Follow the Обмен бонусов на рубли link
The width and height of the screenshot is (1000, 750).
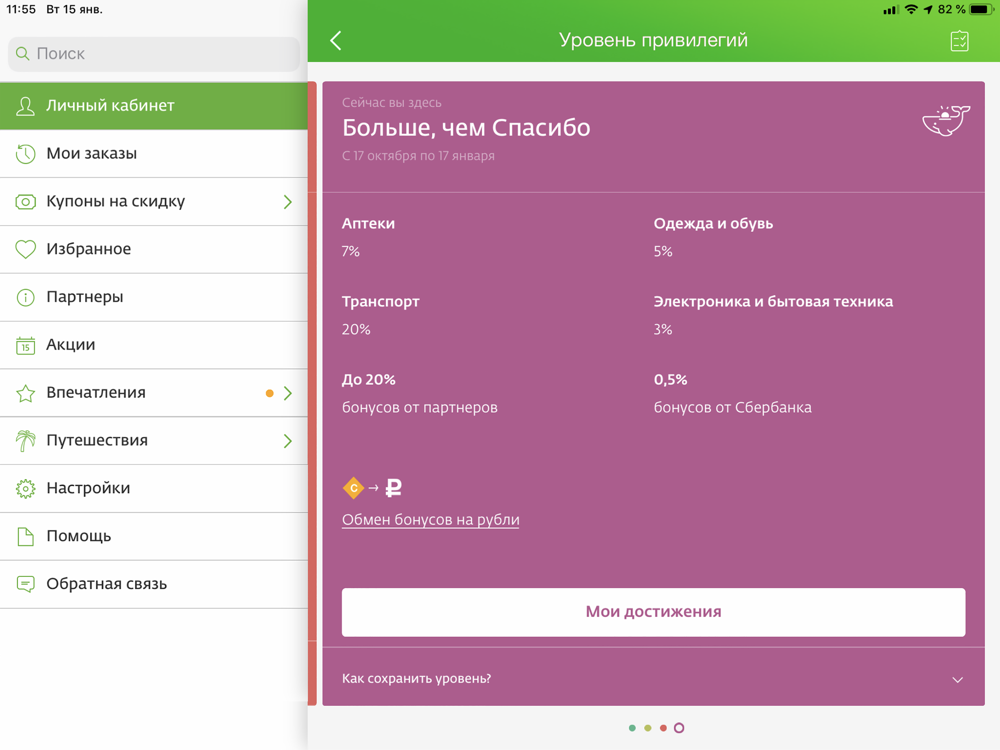[430, 520]
